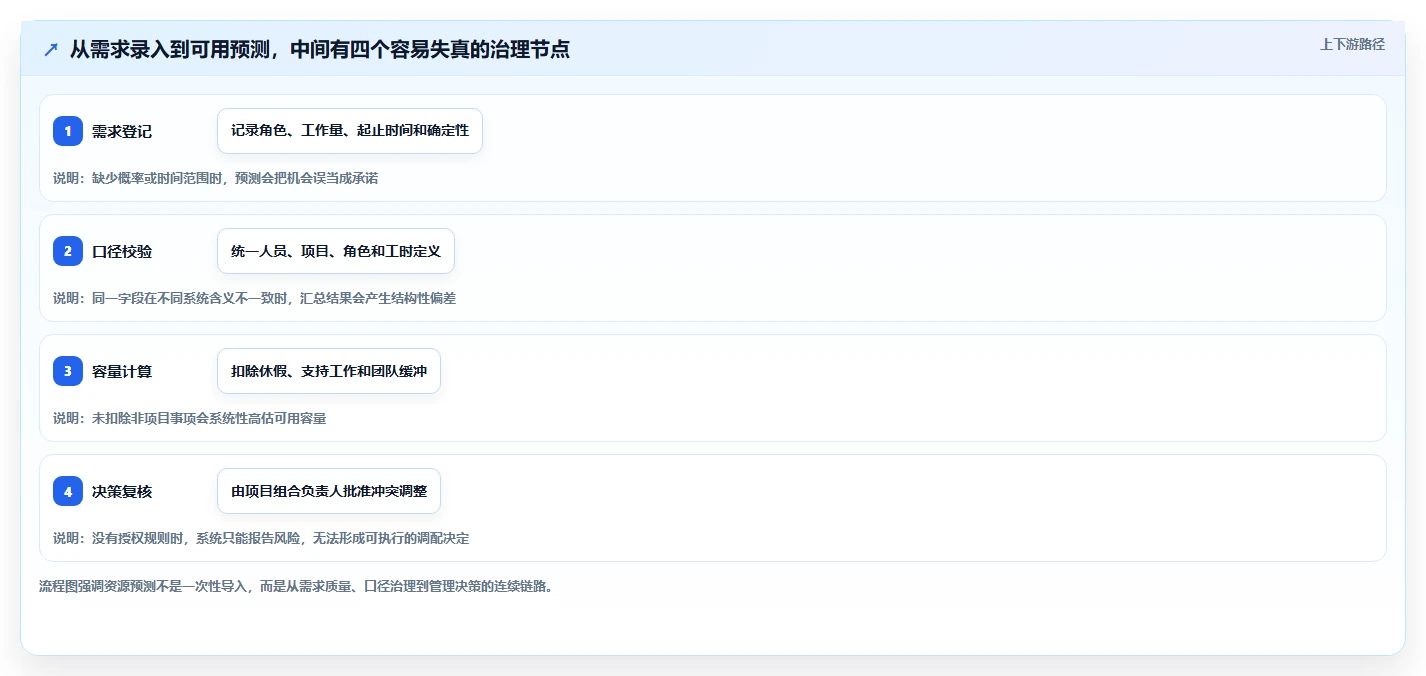The width and height of the screenshot is (1426, 676).
Task: Click the 扣除休假、支持工作和团队缓冲 chip
Action: [x=329, y=371]
